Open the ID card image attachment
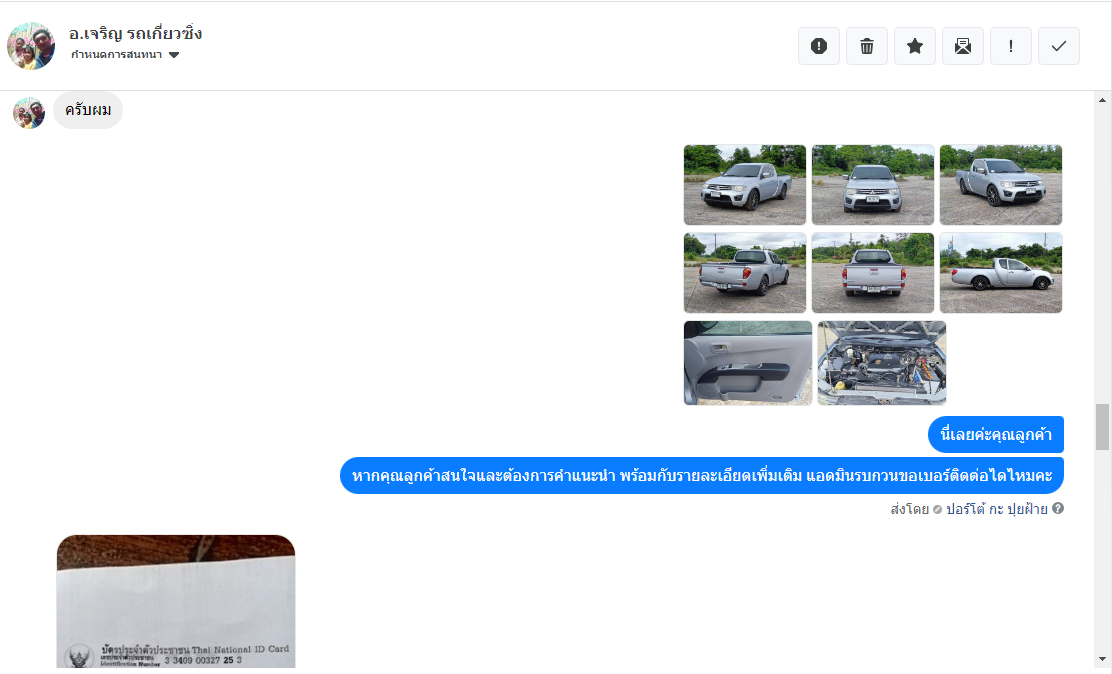The image size is (1112, 674). (x=176, y=601)
